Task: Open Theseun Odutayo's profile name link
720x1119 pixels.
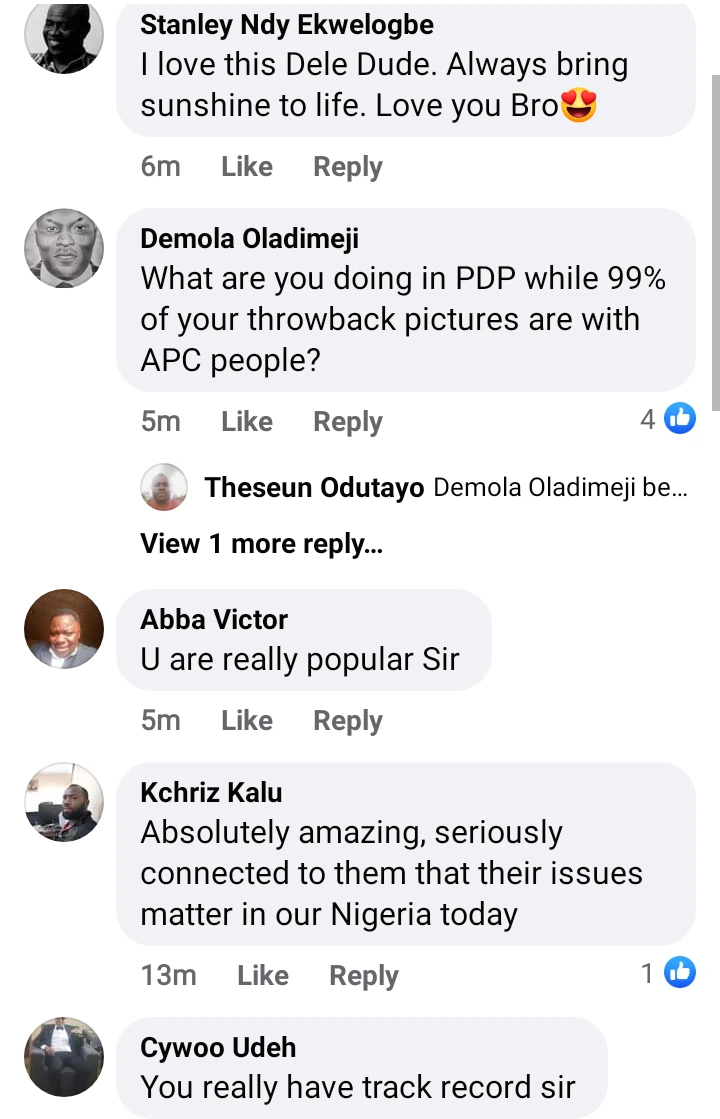Action: point(314,488)
